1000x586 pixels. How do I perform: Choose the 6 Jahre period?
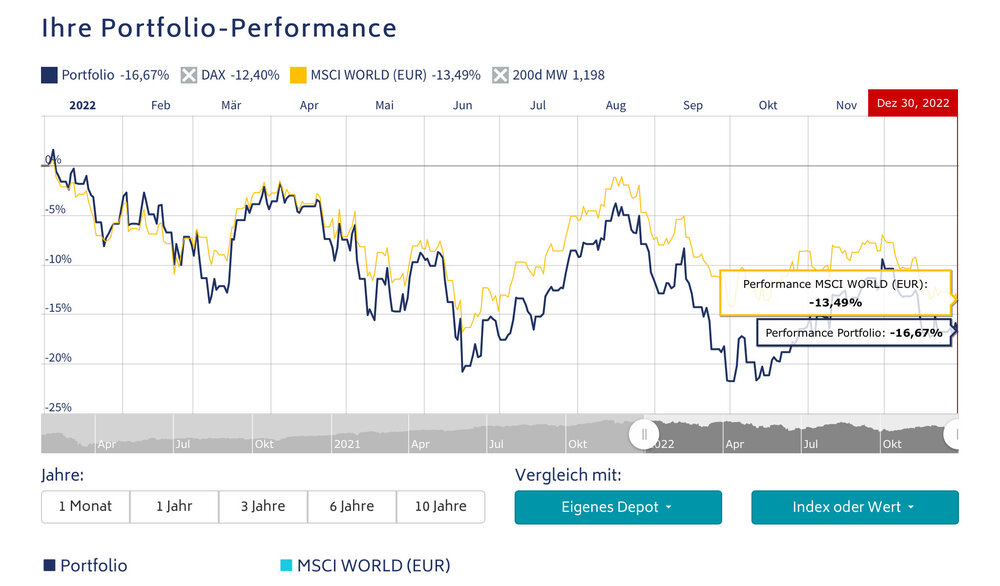(351, 506)
